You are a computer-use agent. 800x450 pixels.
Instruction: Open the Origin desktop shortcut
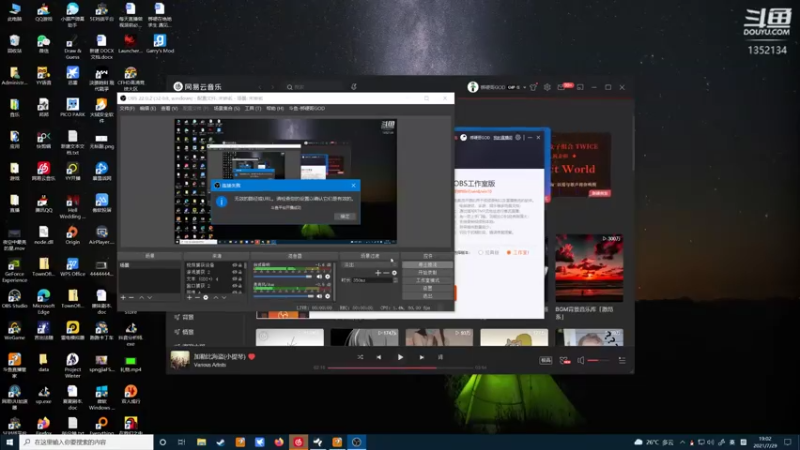click(x=72, y=235)
